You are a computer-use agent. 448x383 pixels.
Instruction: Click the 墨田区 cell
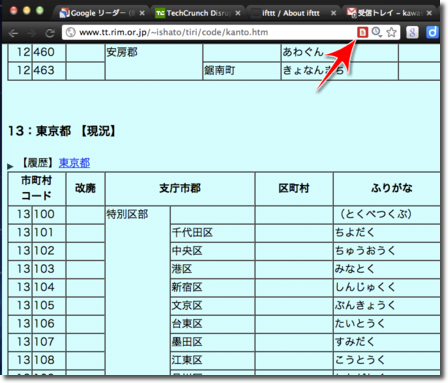[x=212, y=342]
